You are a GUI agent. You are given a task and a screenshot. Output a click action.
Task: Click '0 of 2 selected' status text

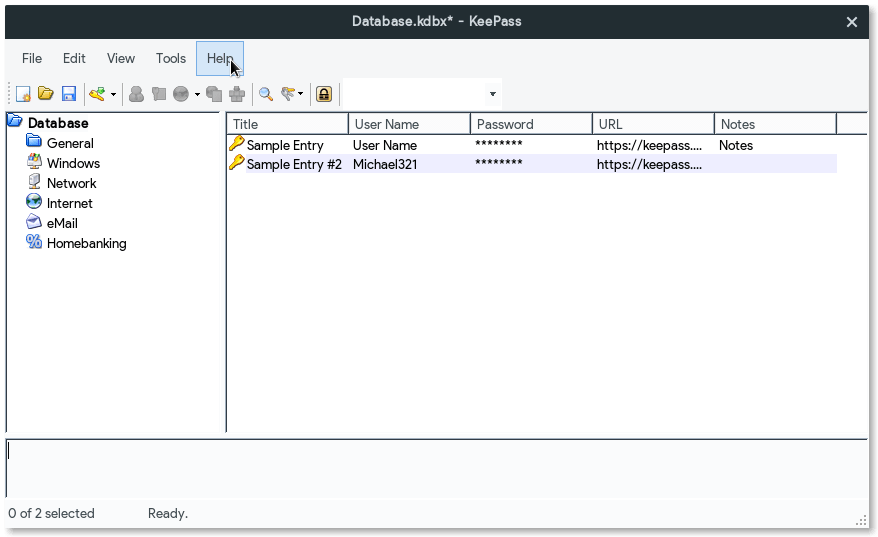pyautogui.click(x=52, y=513)
